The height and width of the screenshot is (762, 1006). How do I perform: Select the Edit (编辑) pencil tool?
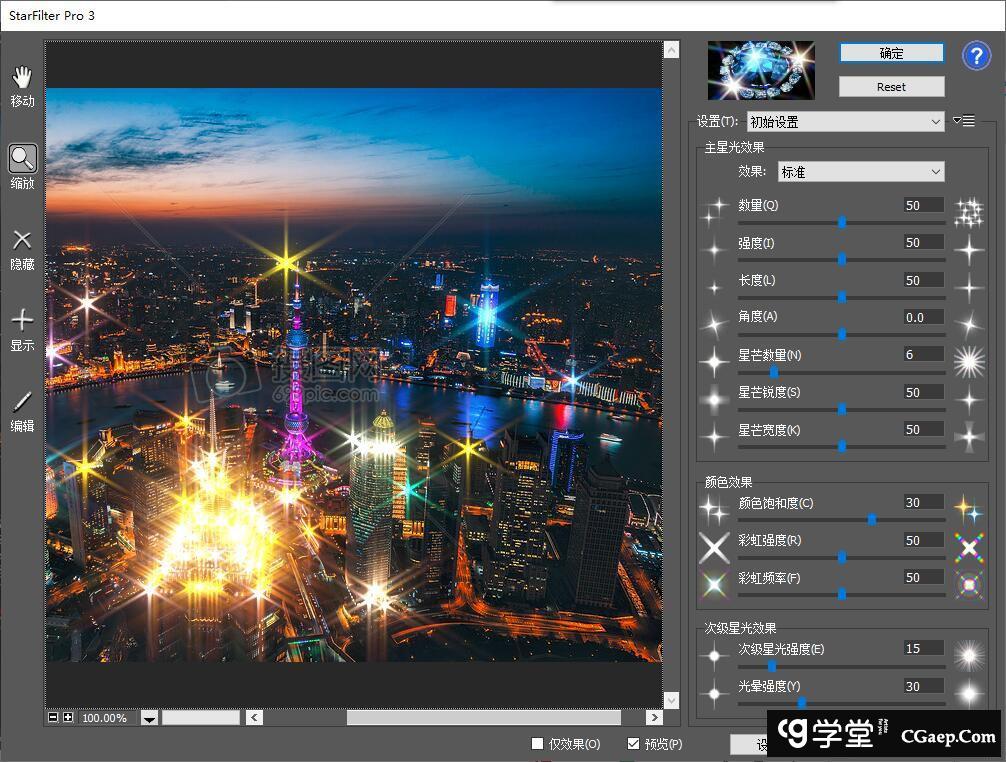click(x=22, y=402)
